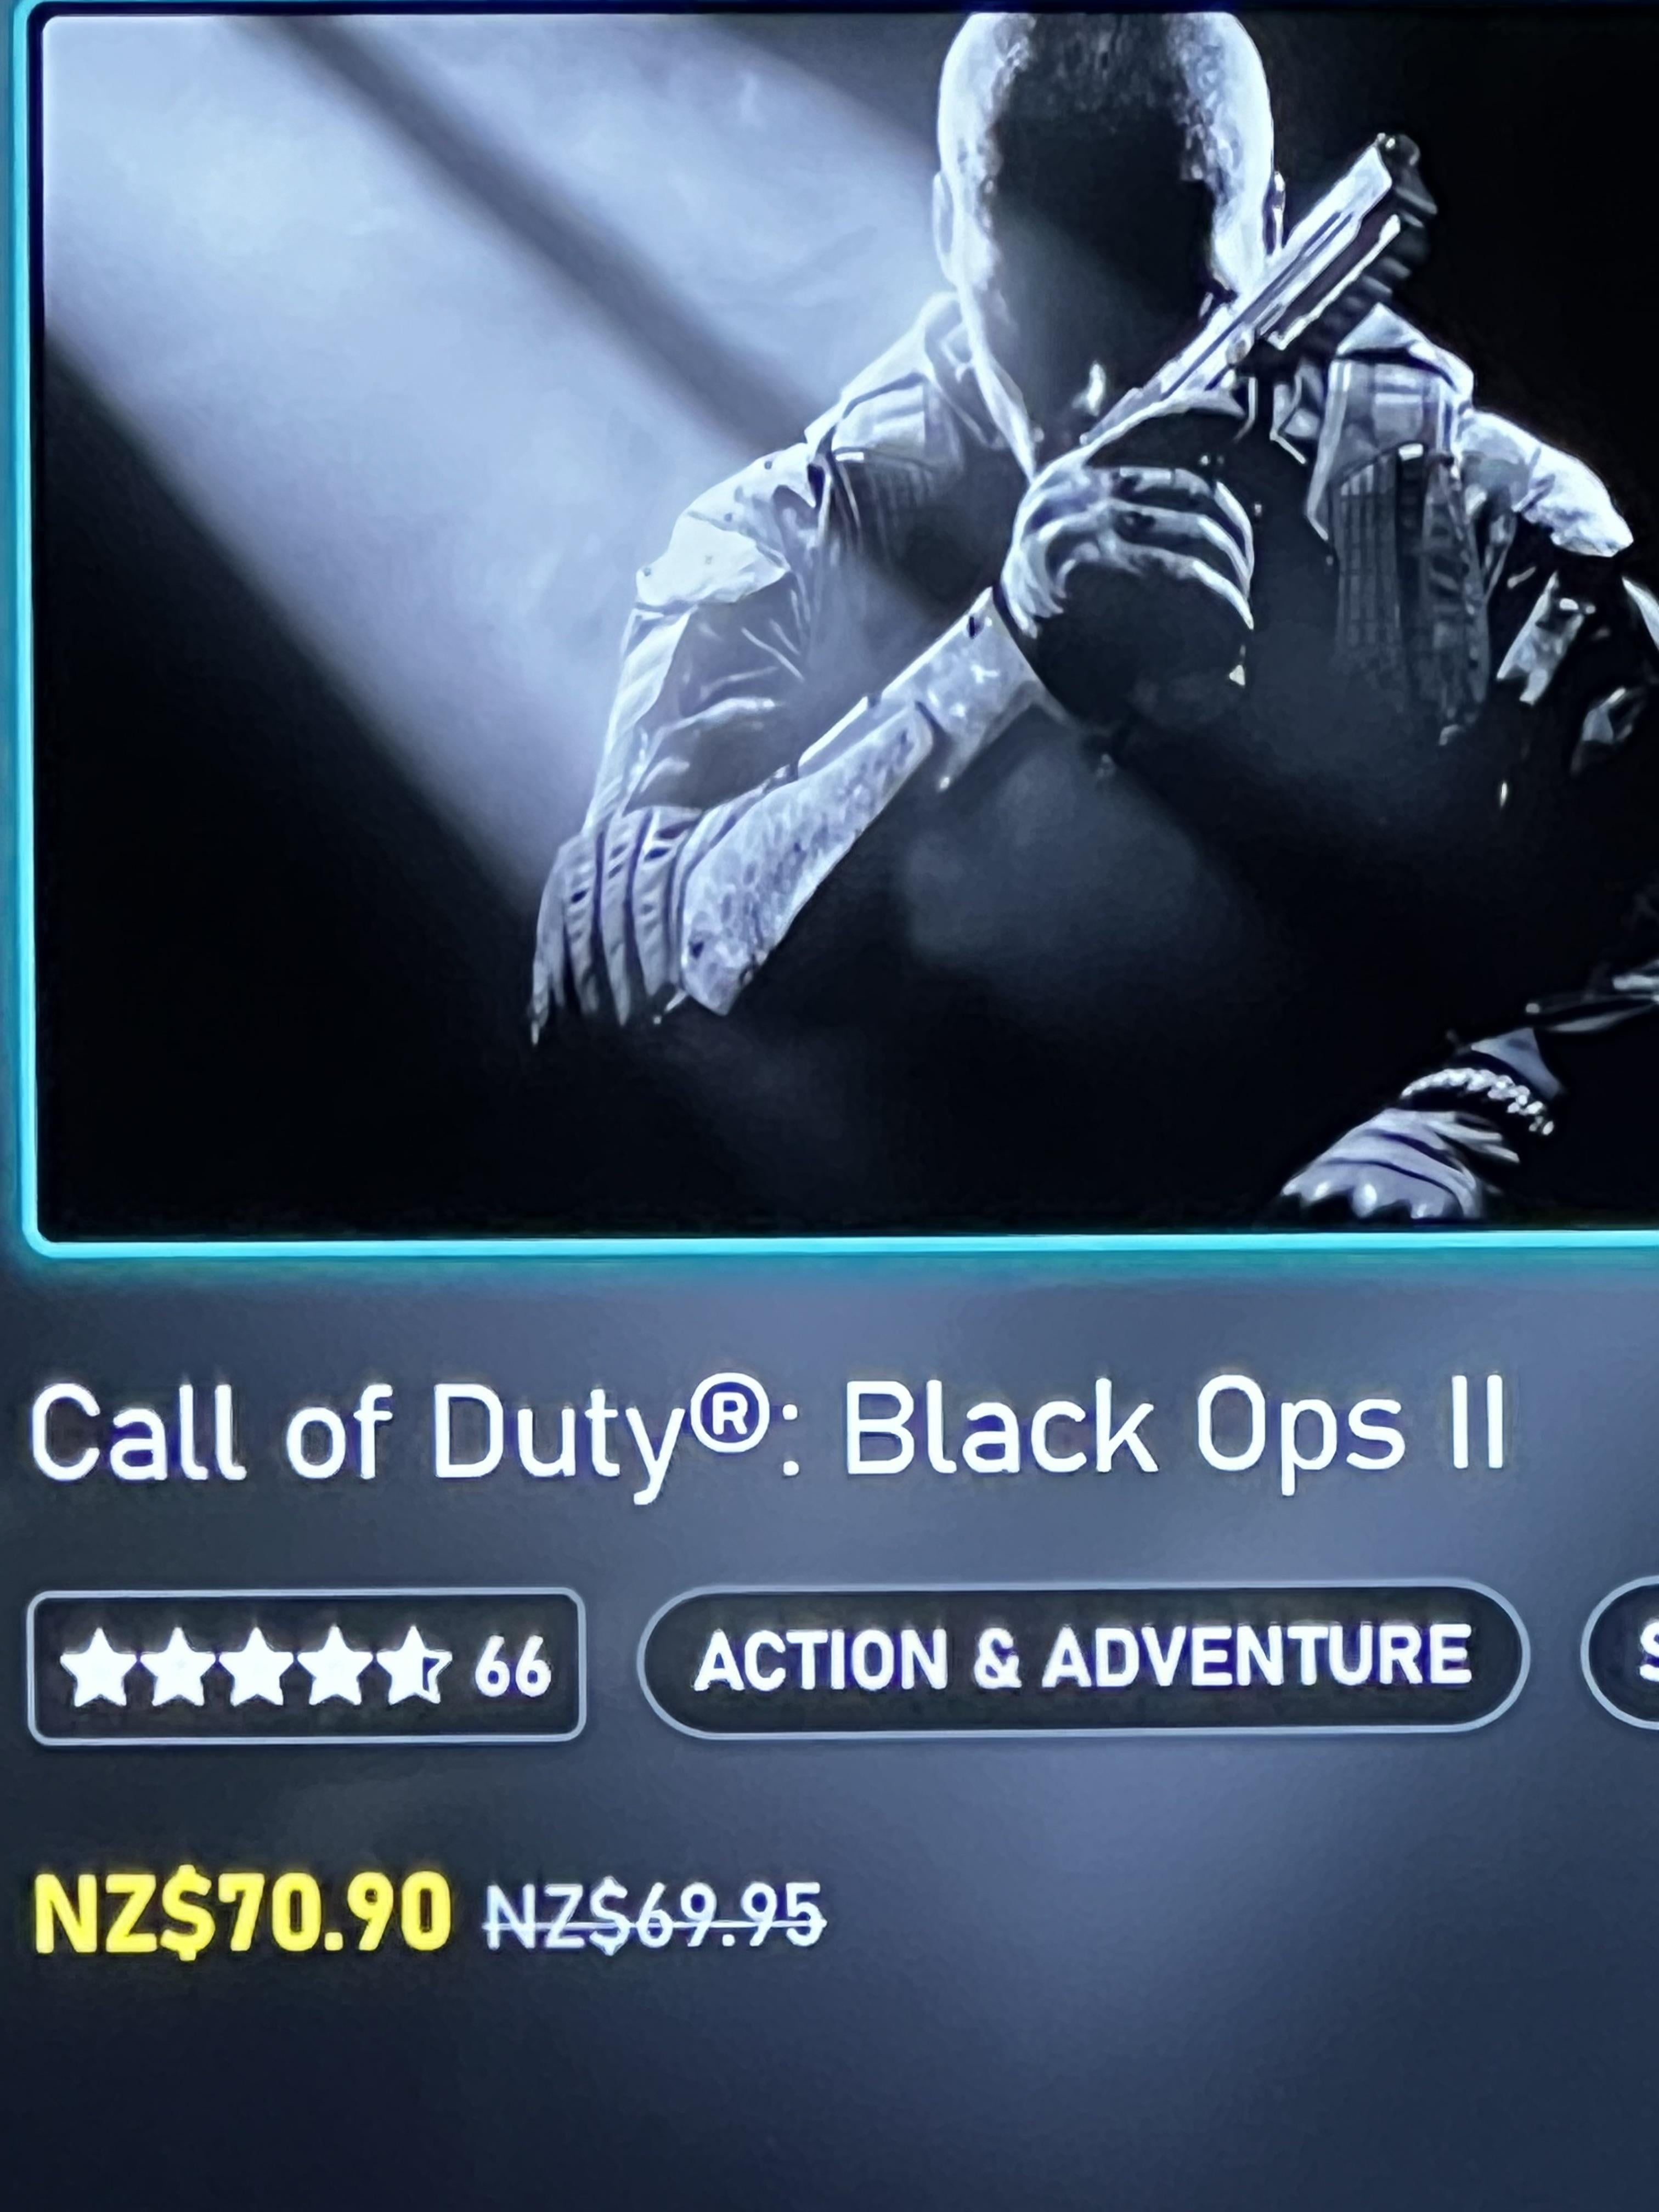Select the ACTION & ADVENTURE genre tag
Image resolution: width=1659 pixels, height=2212 pixels.
point(1083,1659)
